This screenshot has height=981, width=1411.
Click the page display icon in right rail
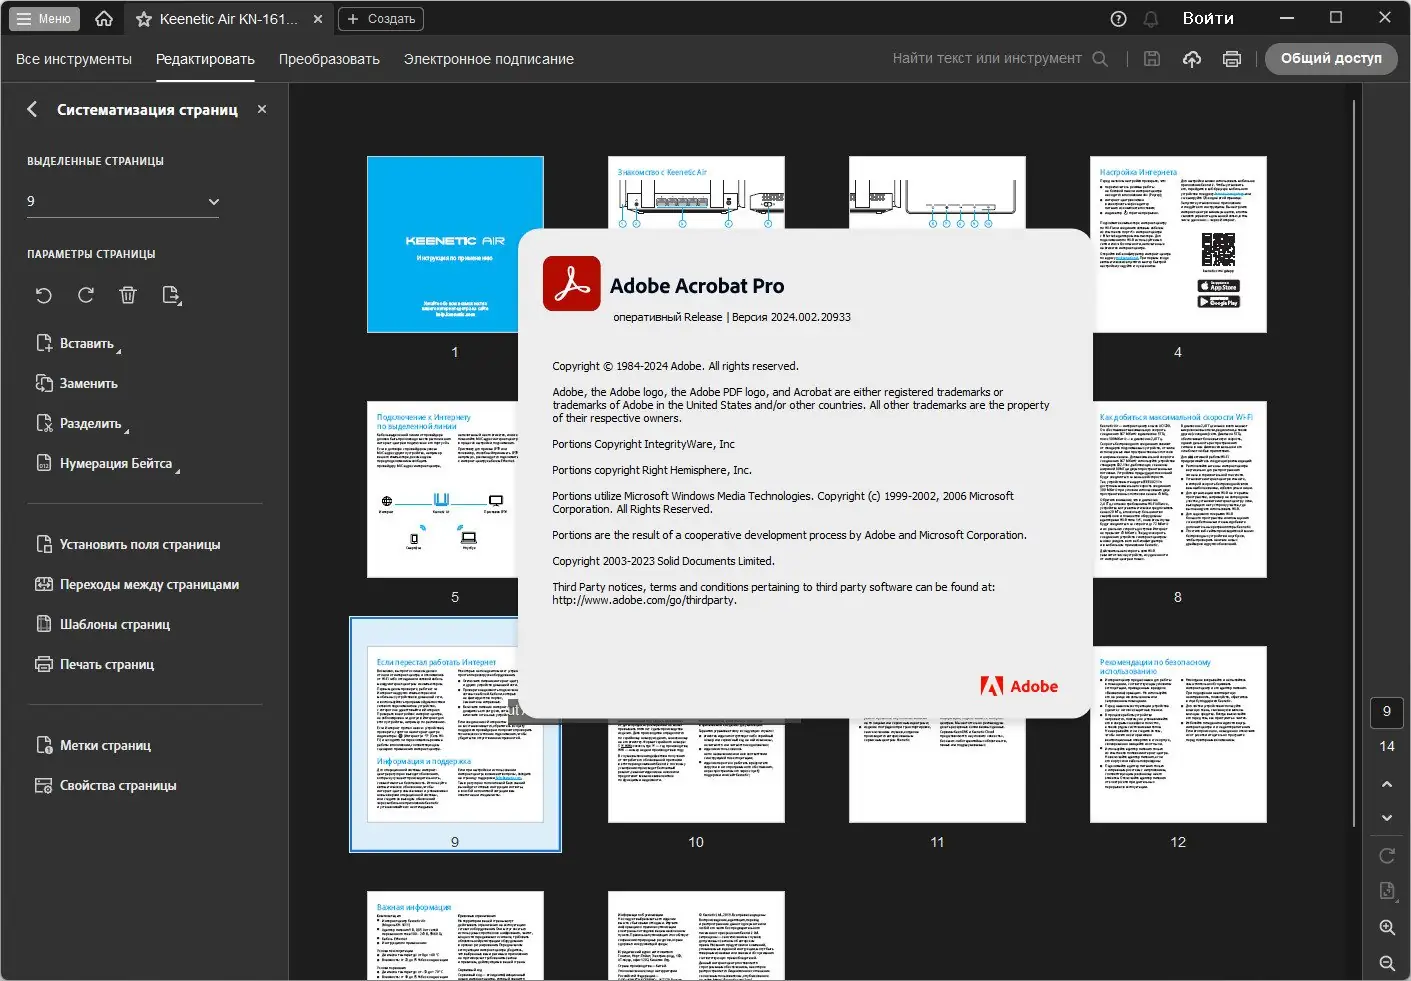(1387, 891)
